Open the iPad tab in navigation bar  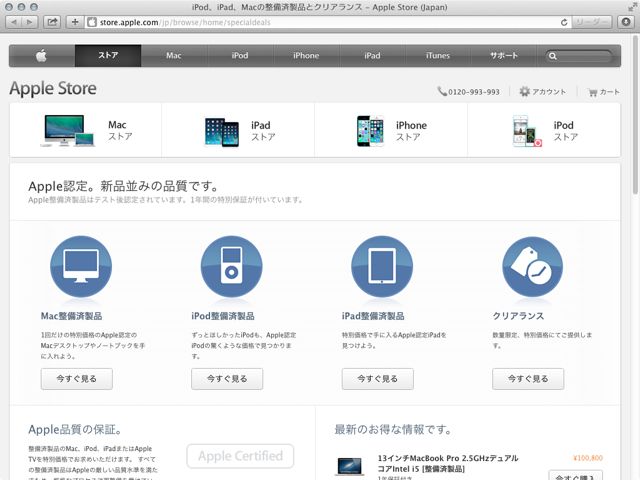[x=372, y=56]
